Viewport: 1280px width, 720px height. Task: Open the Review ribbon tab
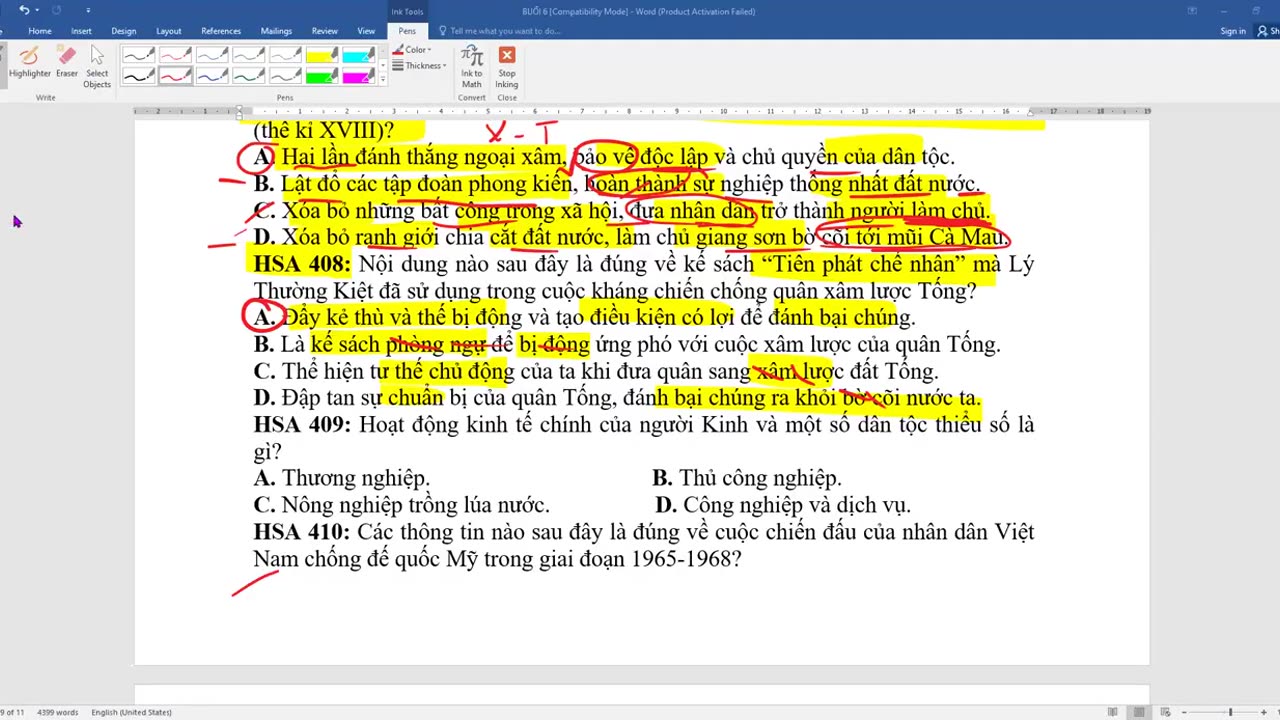tap(324, 31)
